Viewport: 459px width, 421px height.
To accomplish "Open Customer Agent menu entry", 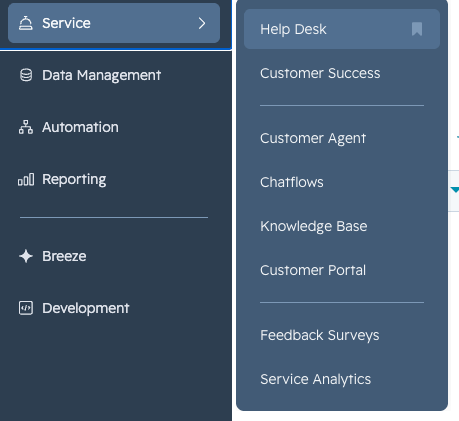I will (x=313, y=138).
